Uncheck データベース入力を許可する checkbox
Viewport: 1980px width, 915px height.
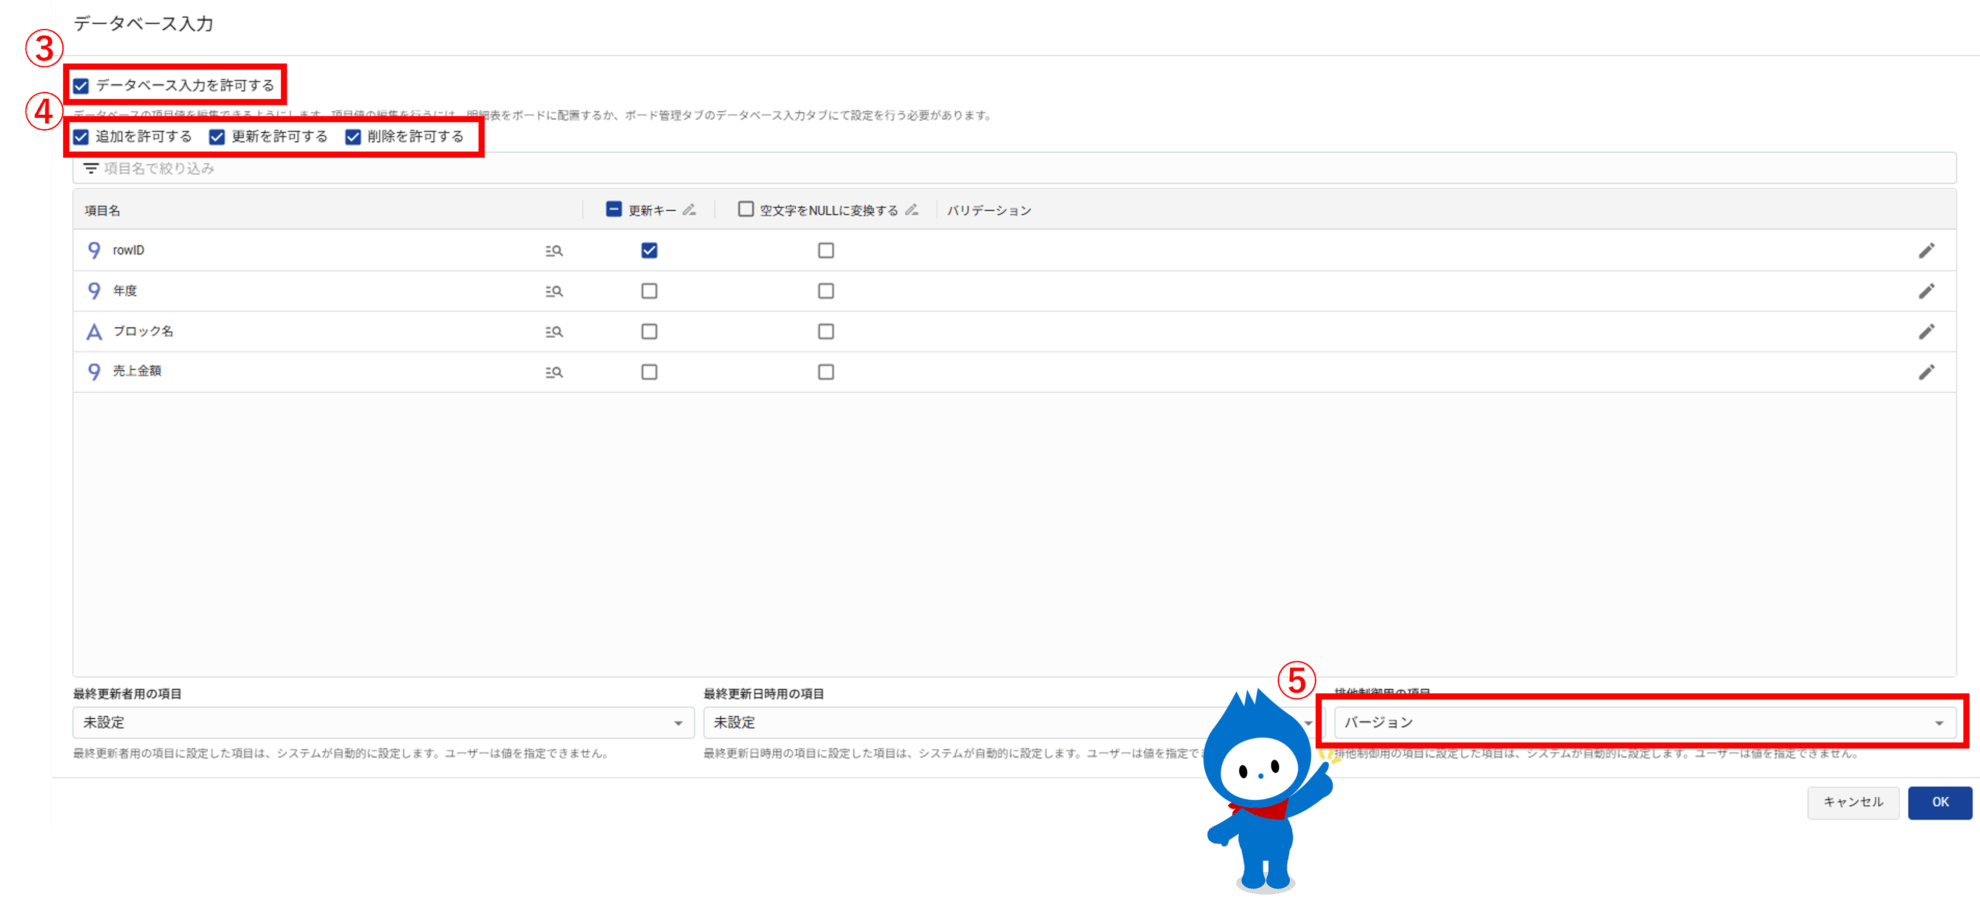point(81,86)
